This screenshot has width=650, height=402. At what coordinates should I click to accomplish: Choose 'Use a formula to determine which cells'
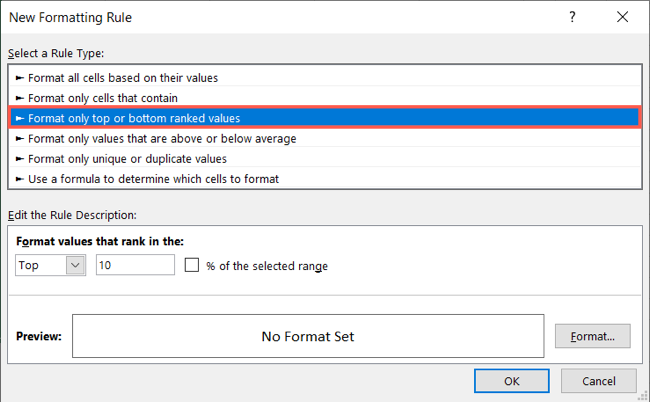[x=153, y=179]
